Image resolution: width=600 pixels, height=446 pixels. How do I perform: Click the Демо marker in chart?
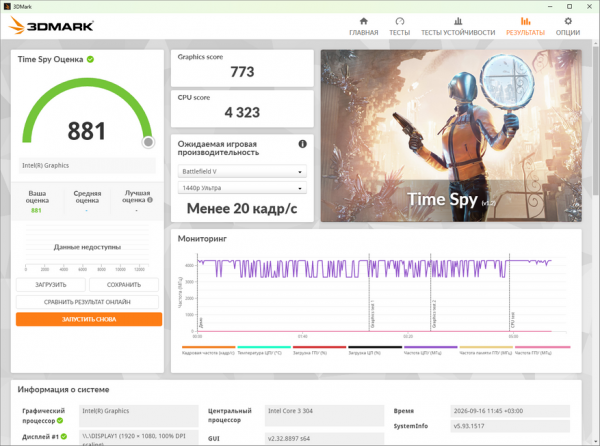(x=201, y=322)
